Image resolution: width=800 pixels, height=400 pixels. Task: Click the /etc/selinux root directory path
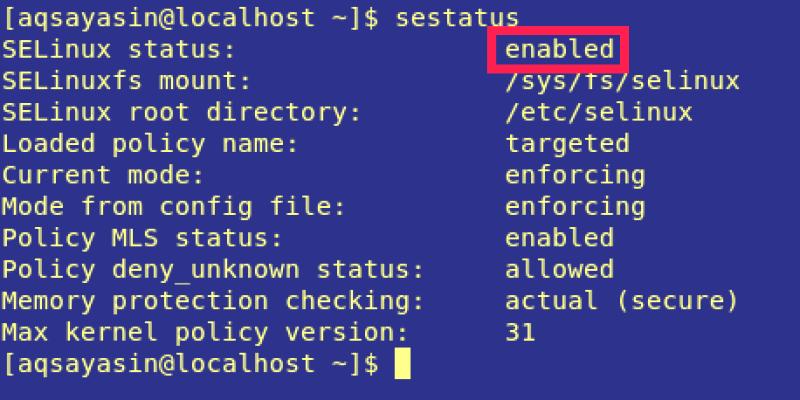598,112
